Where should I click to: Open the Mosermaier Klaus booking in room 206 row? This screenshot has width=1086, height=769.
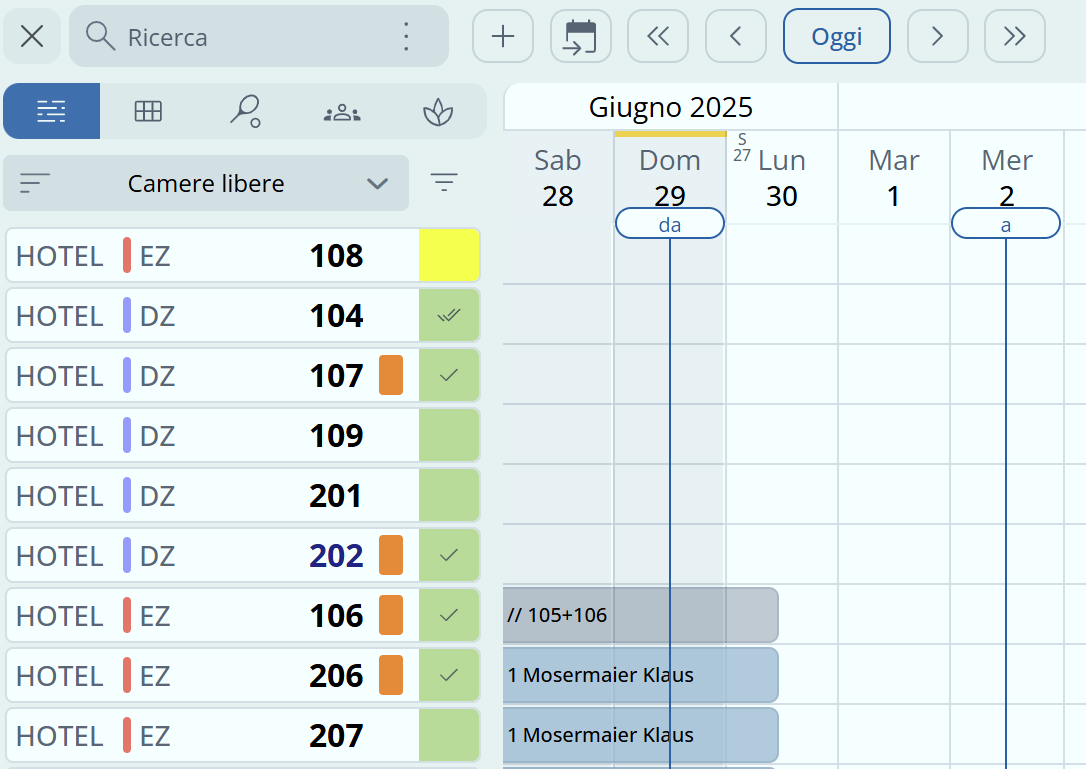coord(640,675)
